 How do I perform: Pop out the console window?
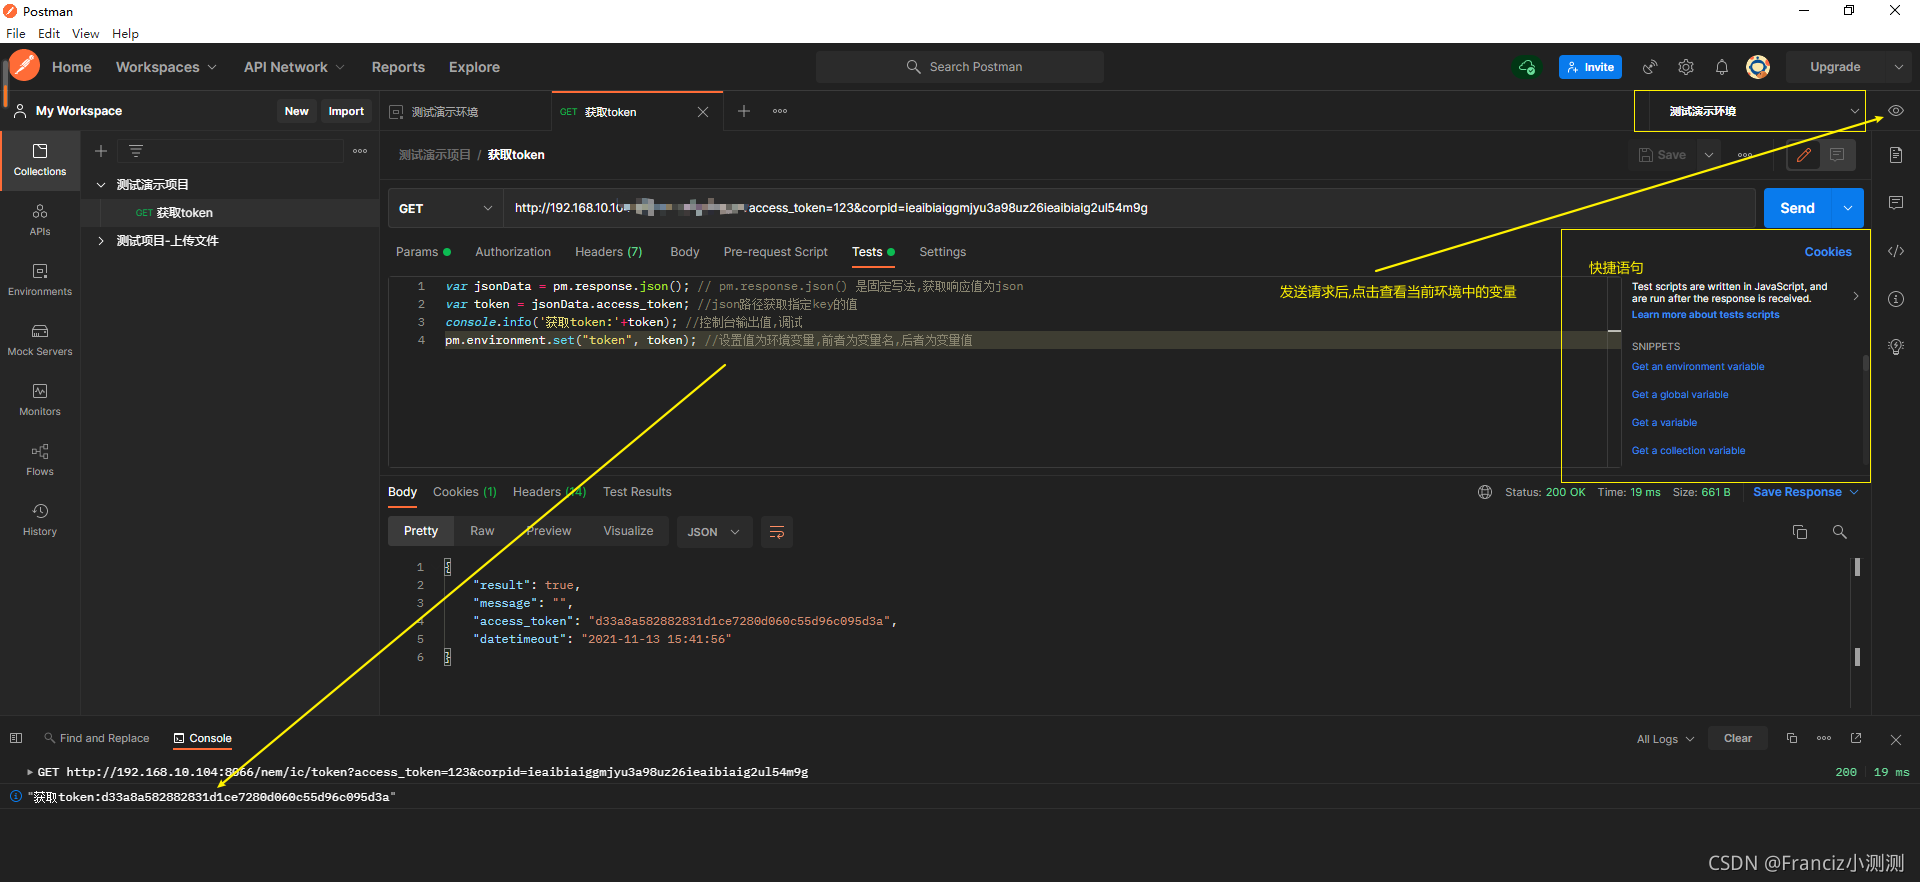1856,738
